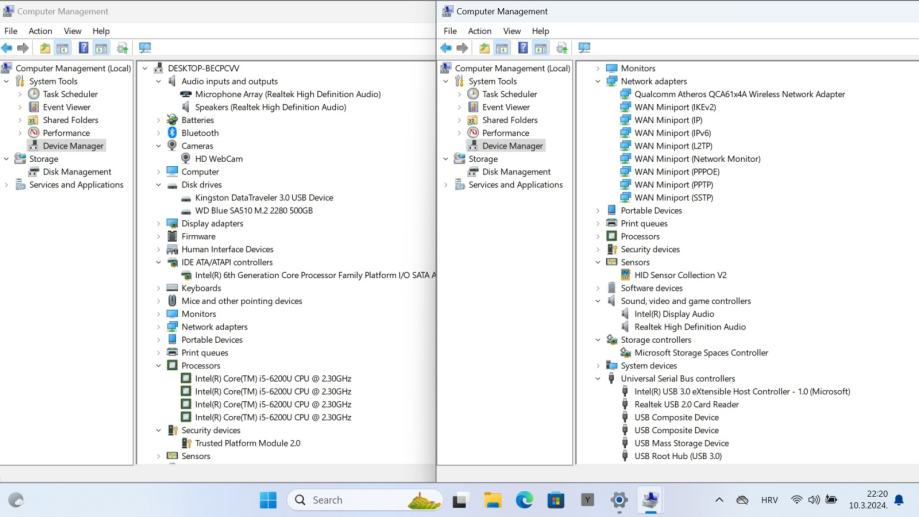Select the HD WebCam device
919x517 pixels.
point(218,159)
